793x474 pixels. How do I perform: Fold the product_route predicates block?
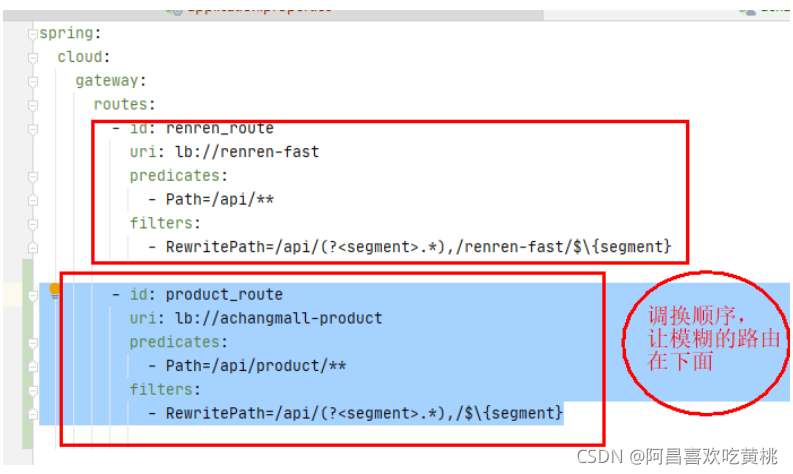tap(33, 343)
